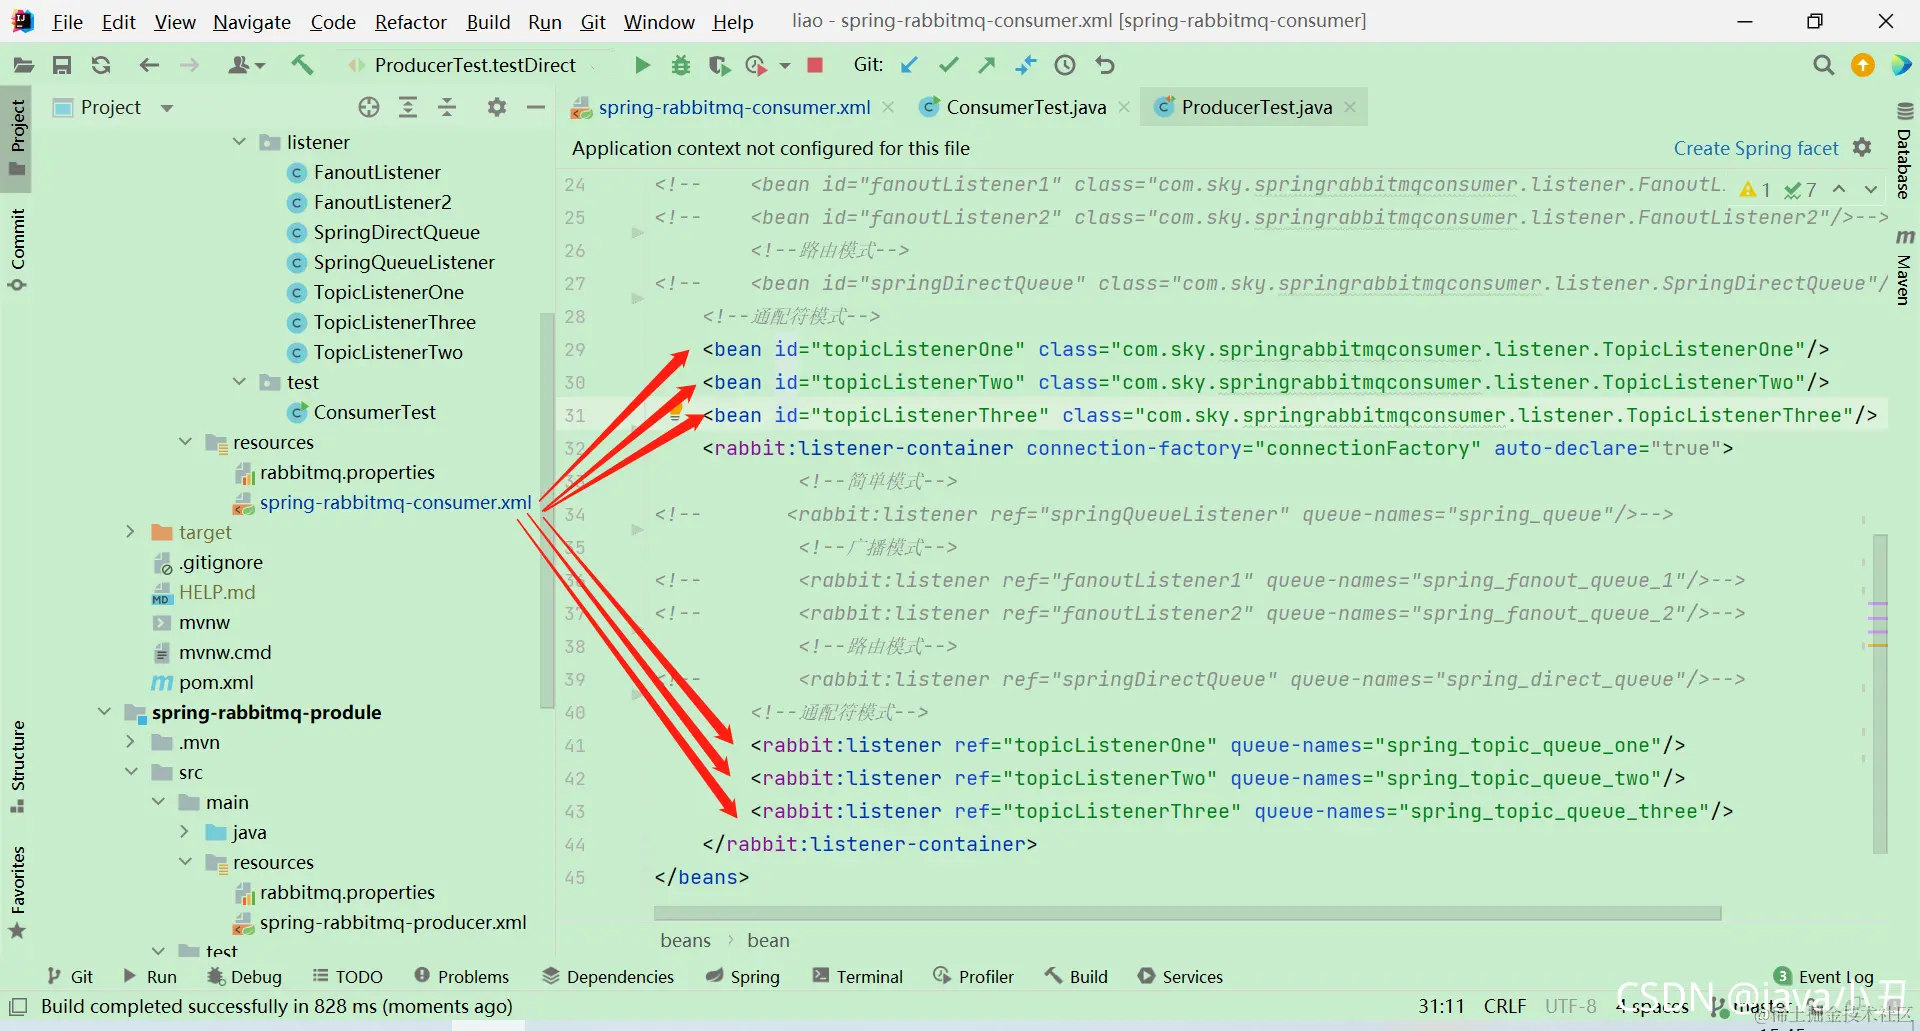This screenshot has height=1031, width=1920.
Task: Open Database tool window sidebar
Action: (x=1904, y=152)
